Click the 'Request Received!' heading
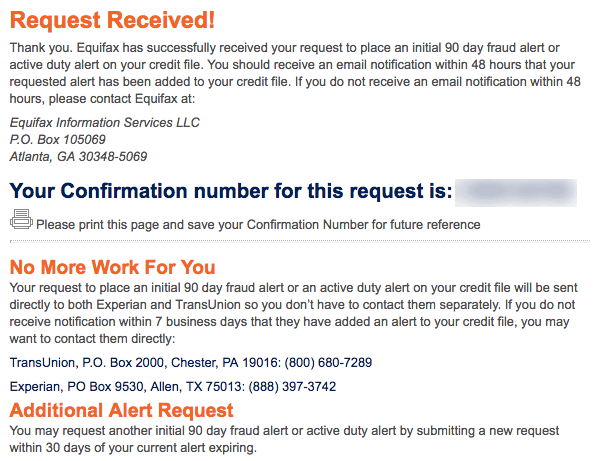 (112, 20)
